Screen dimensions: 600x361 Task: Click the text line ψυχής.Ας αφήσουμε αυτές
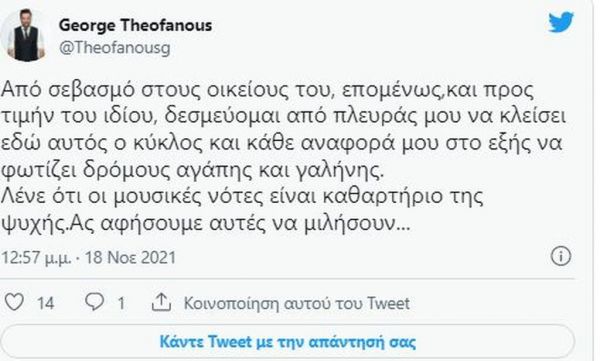(206, 224)
